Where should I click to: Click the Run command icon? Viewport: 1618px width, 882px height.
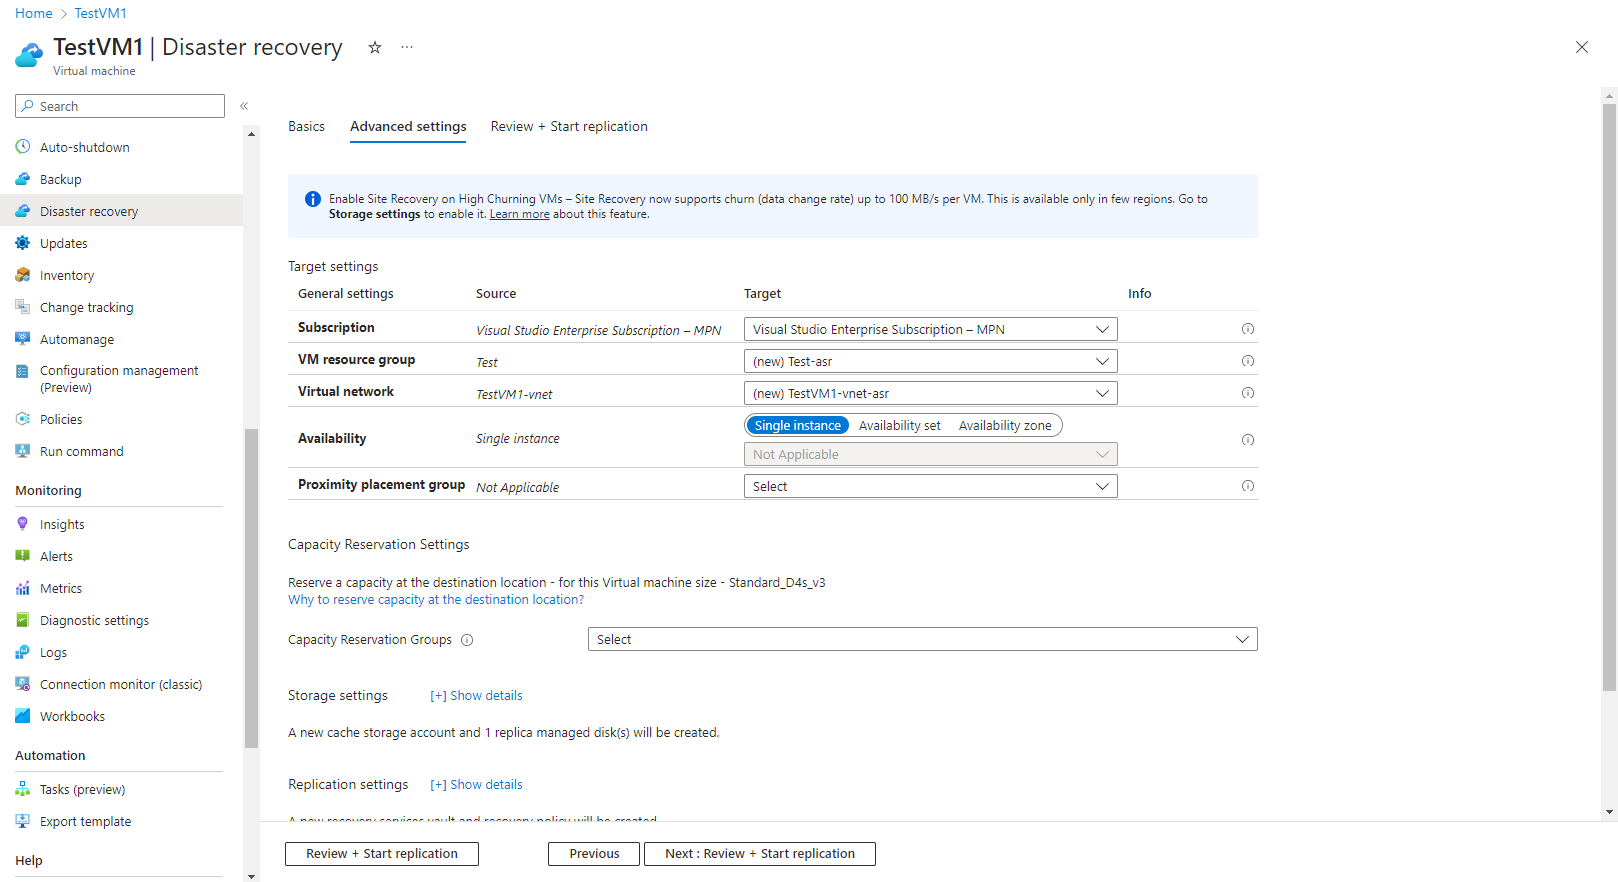23,451
